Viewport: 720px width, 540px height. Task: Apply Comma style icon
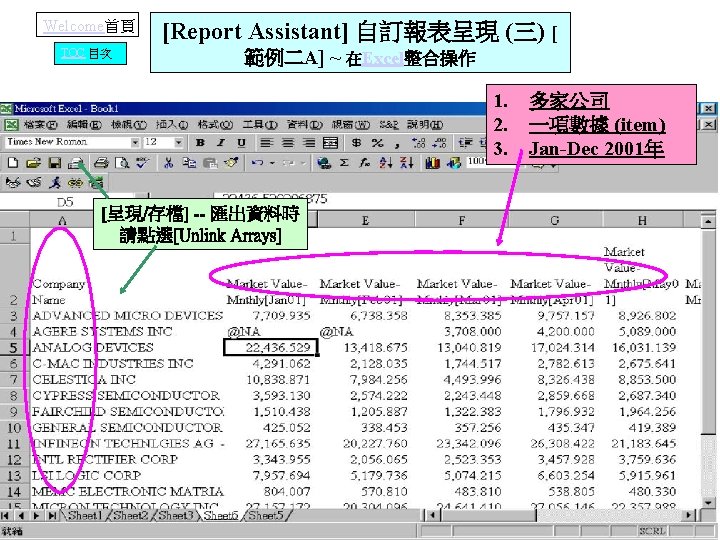[x=397, y=143]
